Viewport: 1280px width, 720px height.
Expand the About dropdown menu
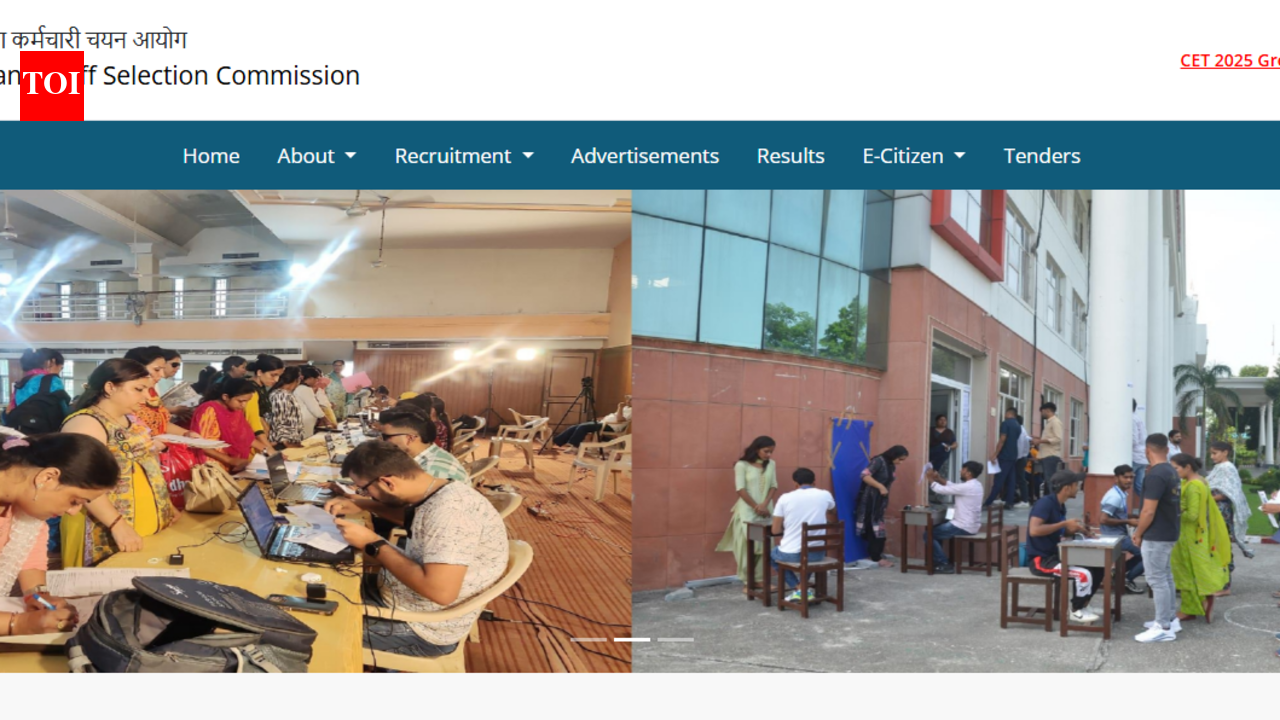pos(317,156)
